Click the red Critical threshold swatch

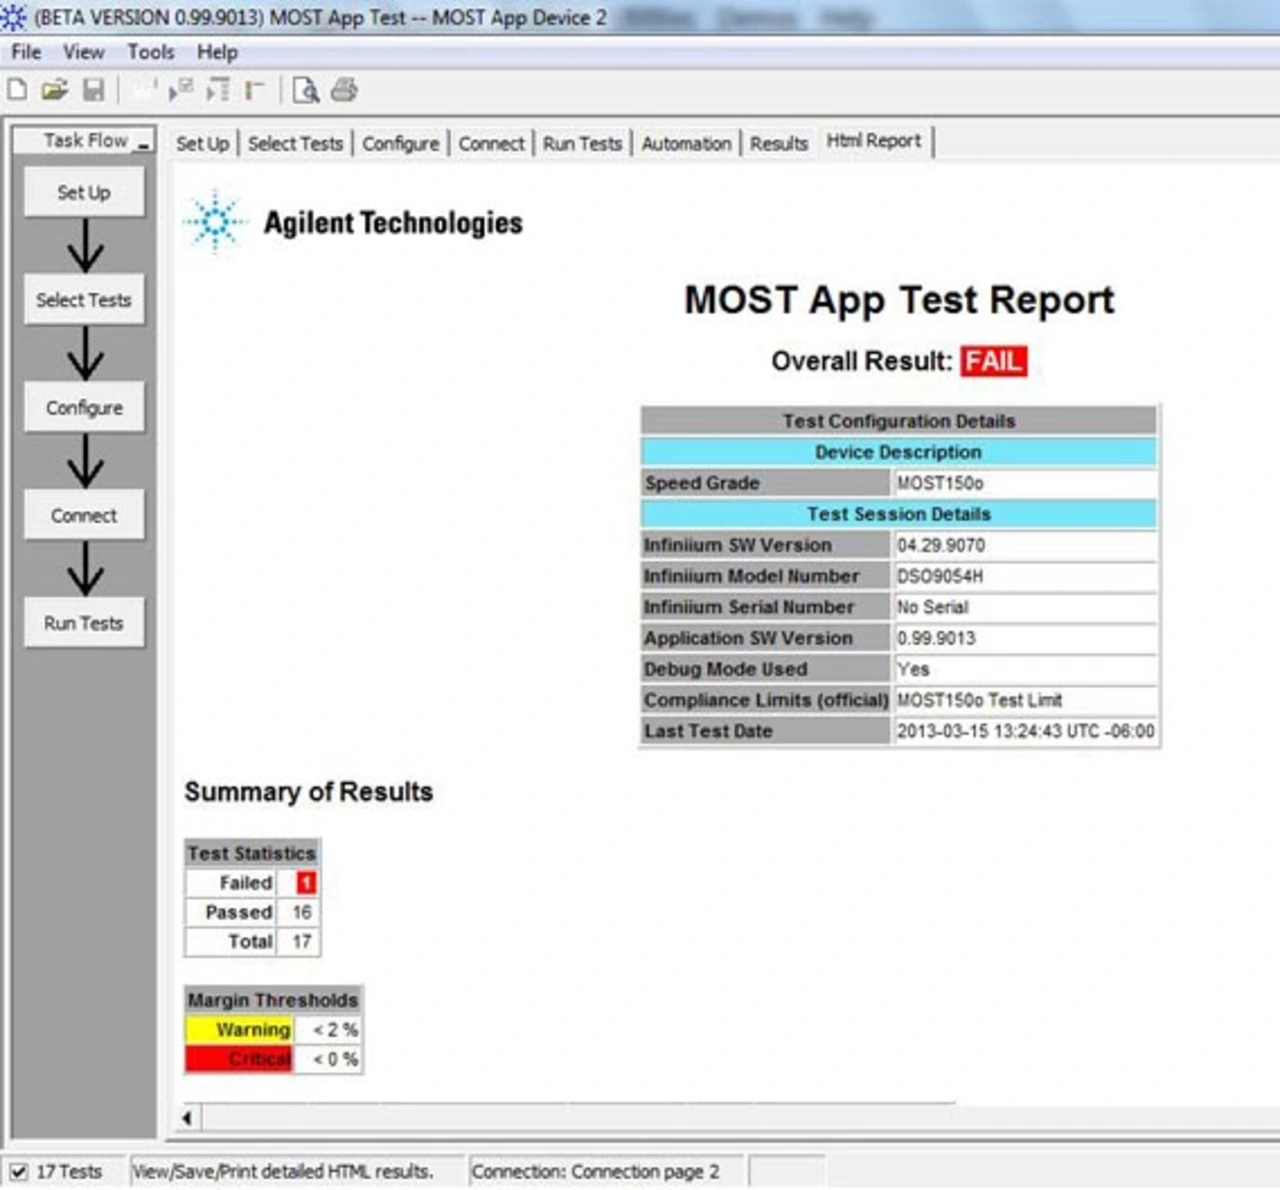tap(239, 1059)
